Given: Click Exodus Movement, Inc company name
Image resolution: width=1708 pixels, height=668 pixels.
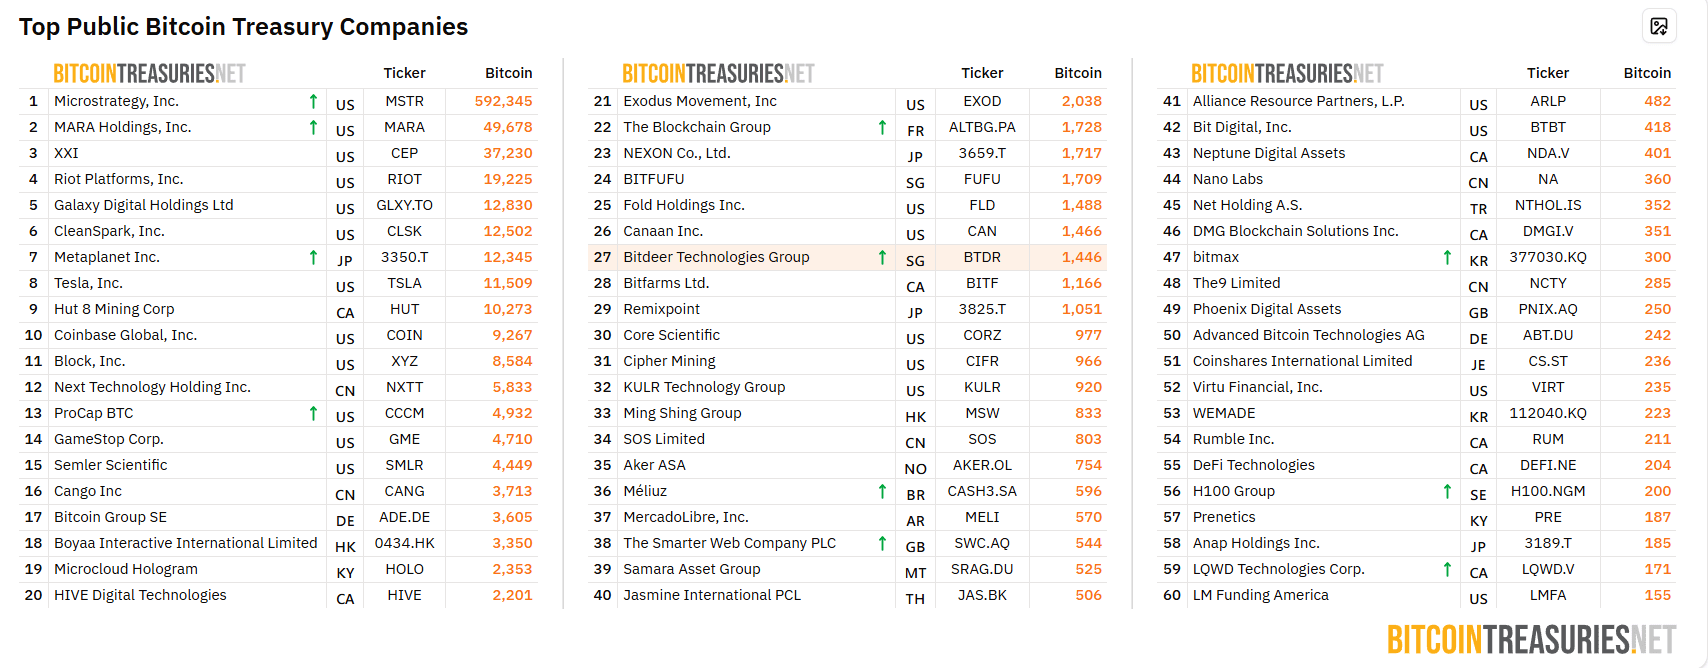Looking at the screenshot, I should (700, 101).
